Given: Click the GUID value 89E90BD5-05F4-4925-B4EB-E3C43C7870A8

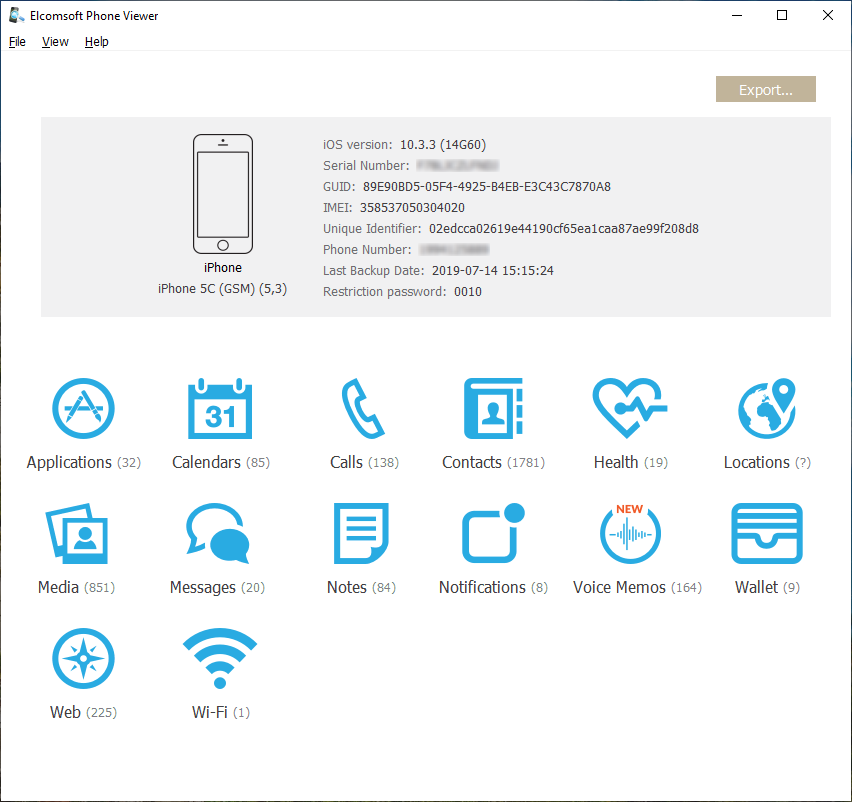Looking at the screenshot, I should click(x=487, y=187).
